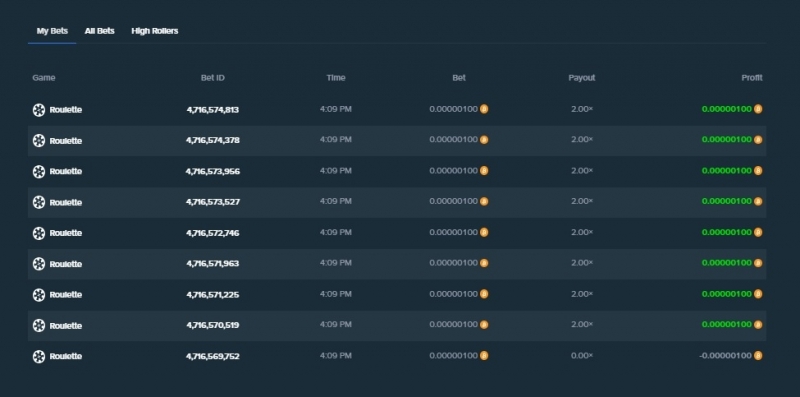Select the -0.00000100 loss amount
Image resolution: width=800 pixels, height=397 pixels.
click(726, 356)
